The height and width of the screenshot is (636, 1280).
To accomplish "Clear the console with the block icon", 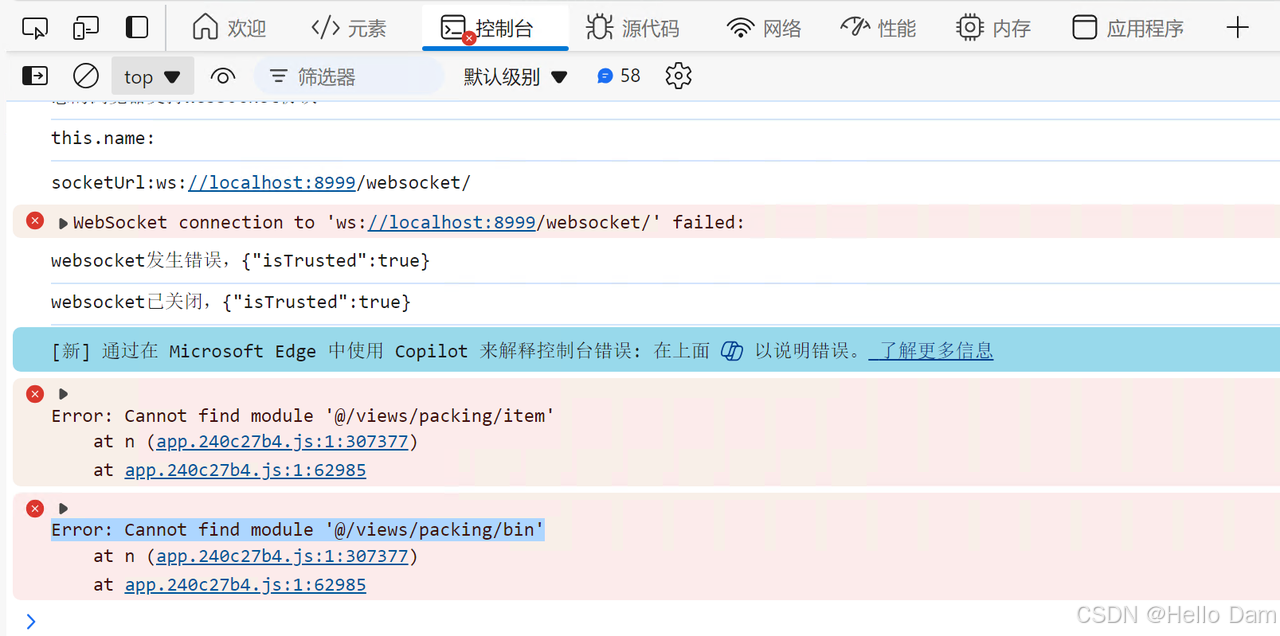I will coord(86,76).
